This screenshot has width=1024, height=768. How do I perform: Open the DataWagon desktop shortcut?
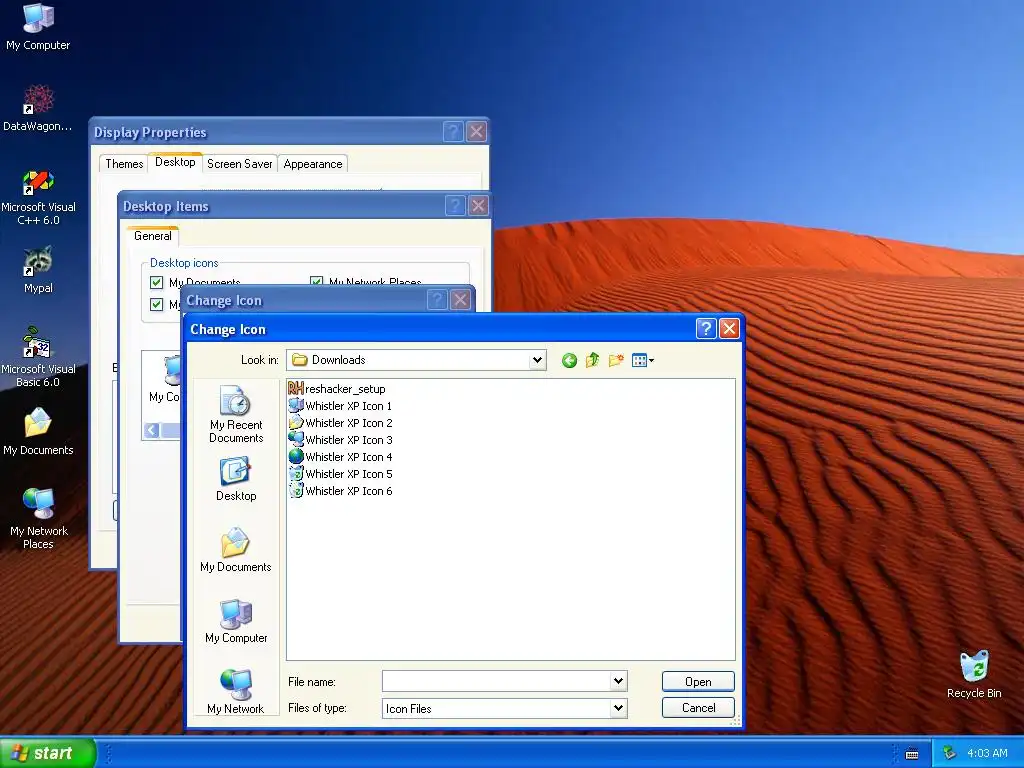[x=38, y=108]
